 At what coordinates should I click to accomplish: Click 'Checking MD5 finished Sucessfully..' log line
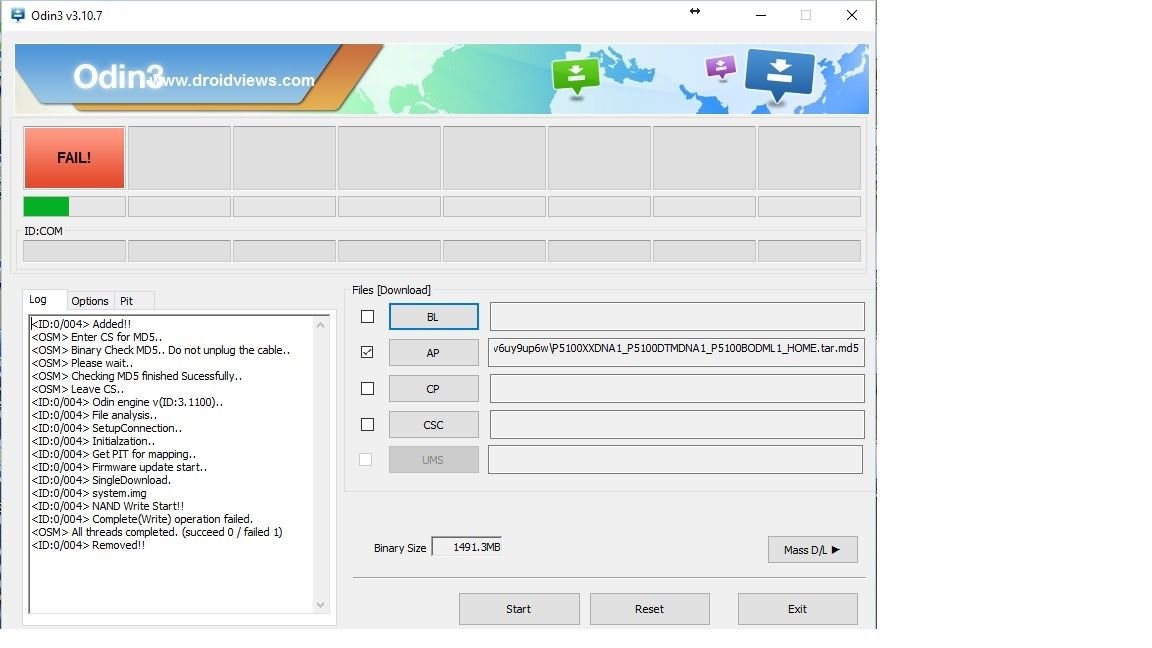[x=137, y=376]
